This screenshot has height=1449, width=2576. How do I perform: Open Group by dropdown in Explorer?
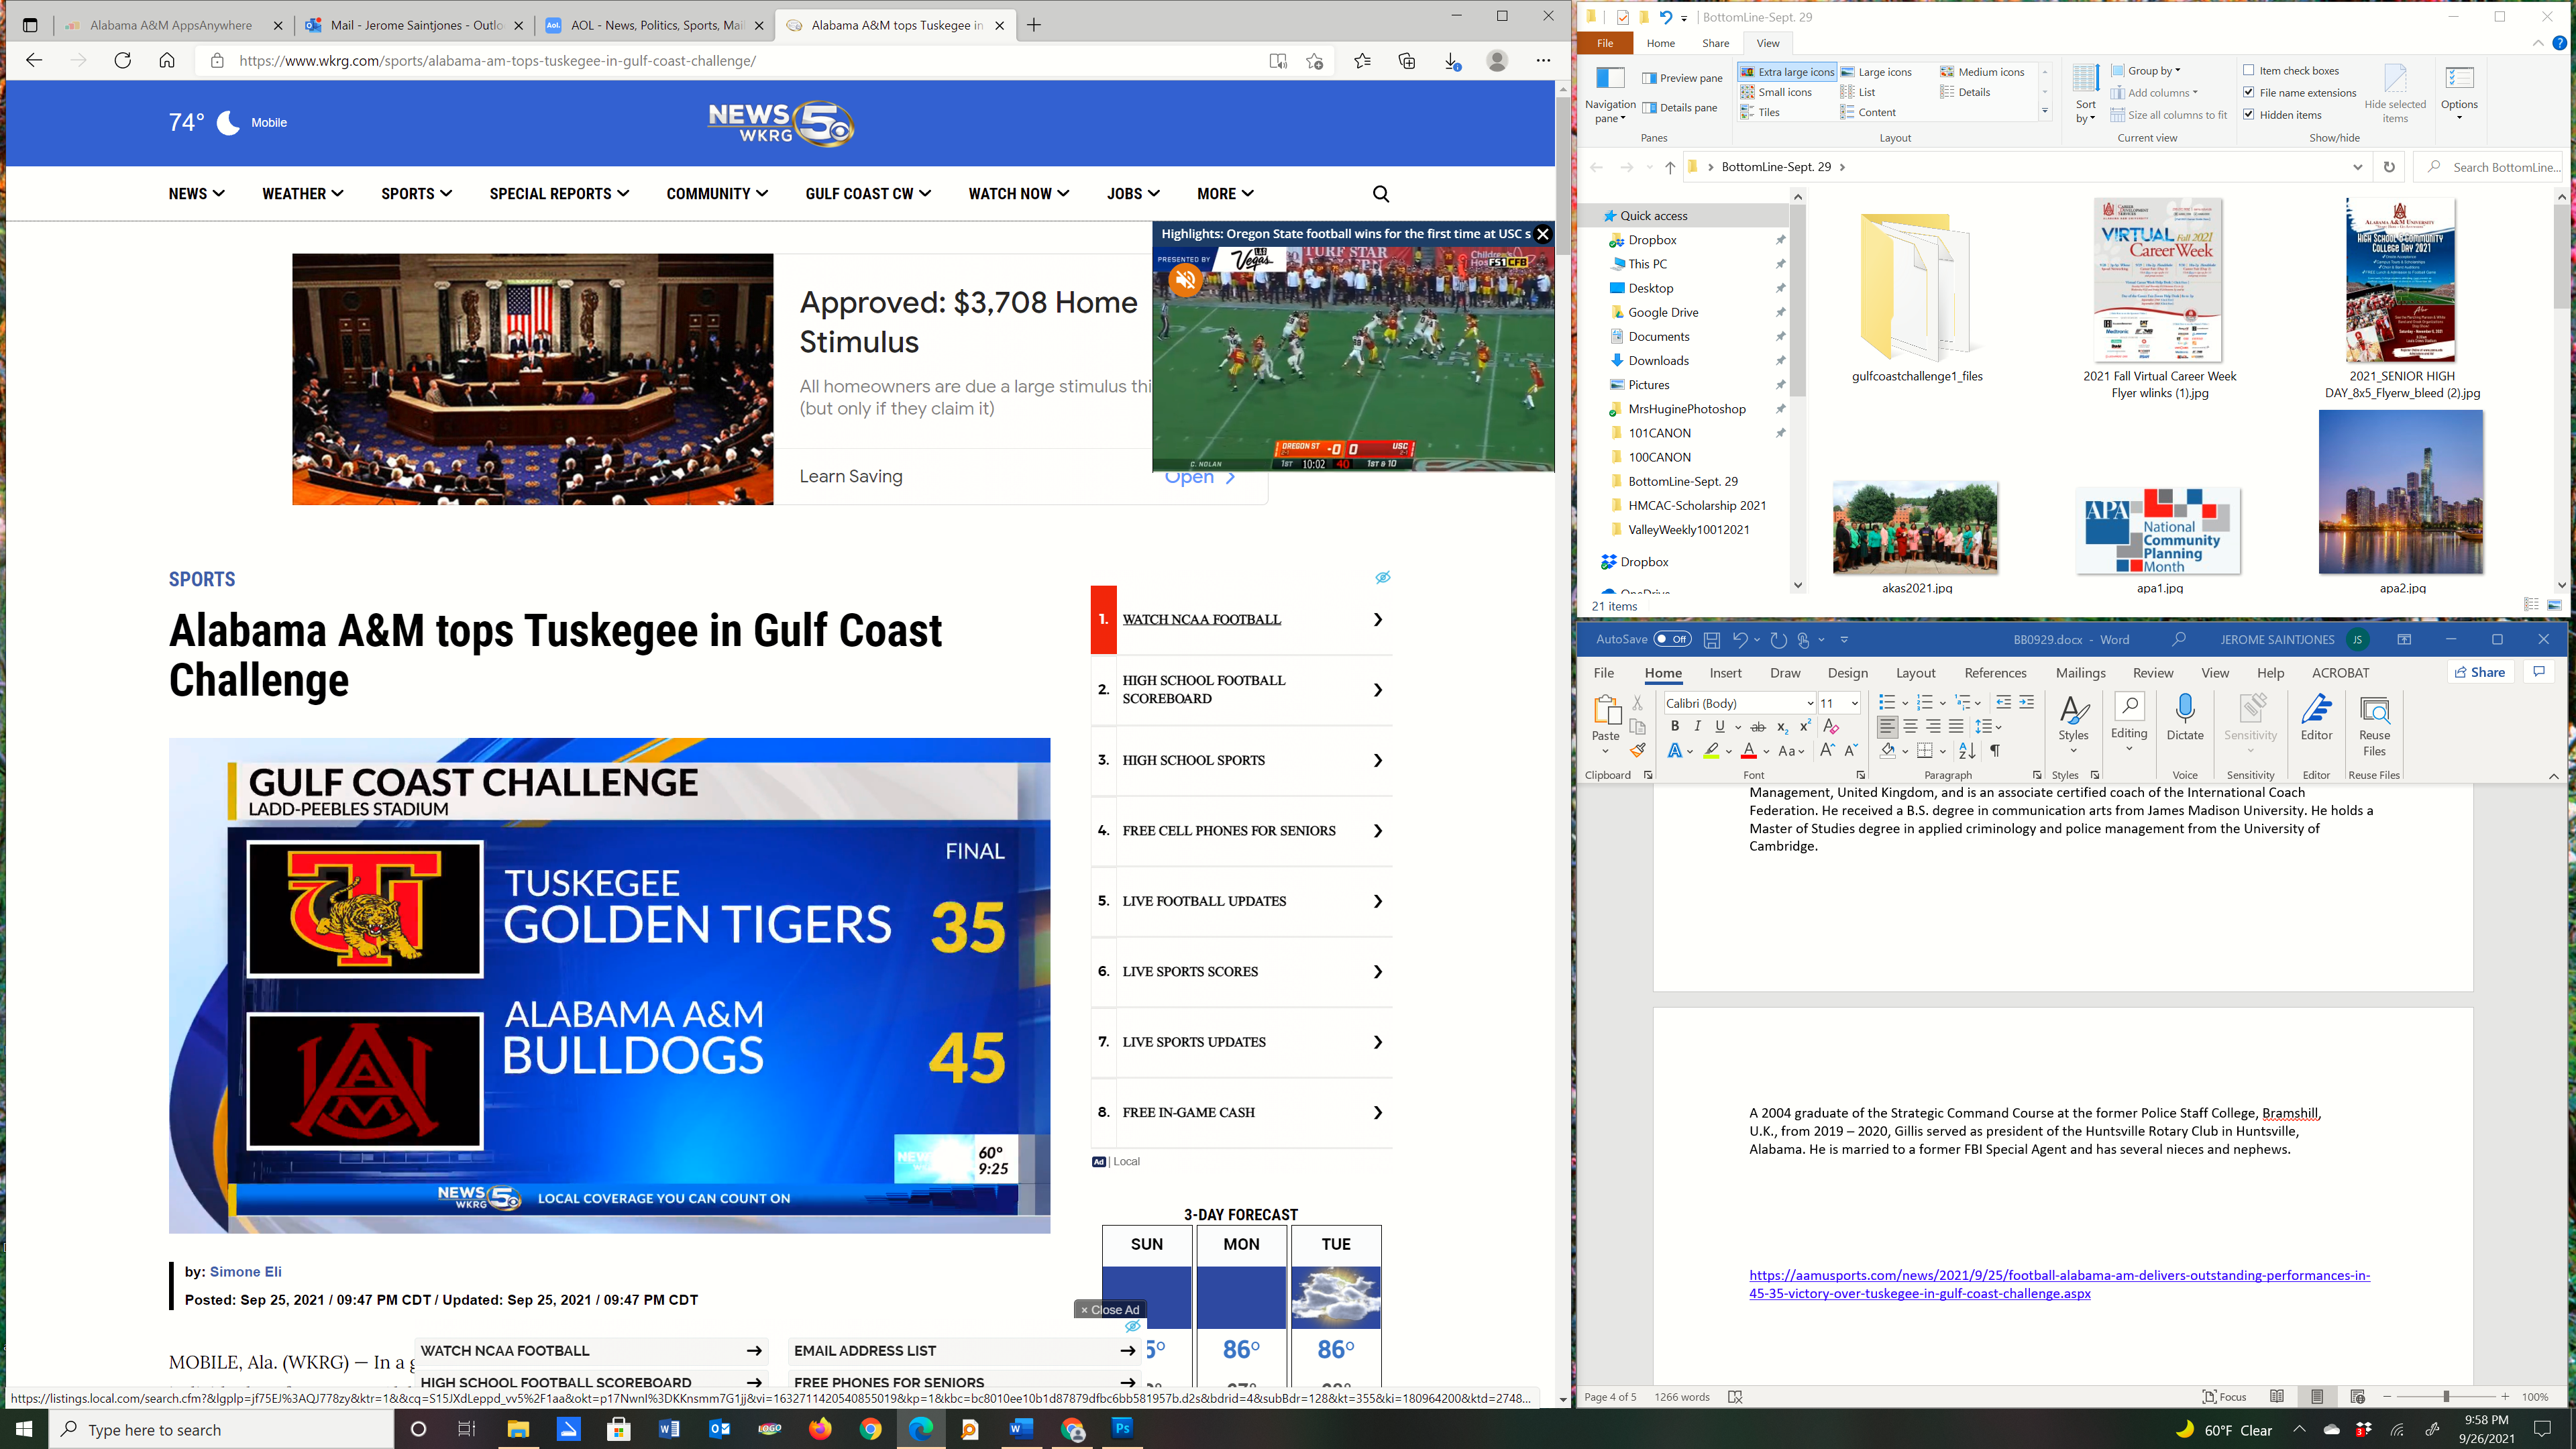click(x=2146, y=70)
